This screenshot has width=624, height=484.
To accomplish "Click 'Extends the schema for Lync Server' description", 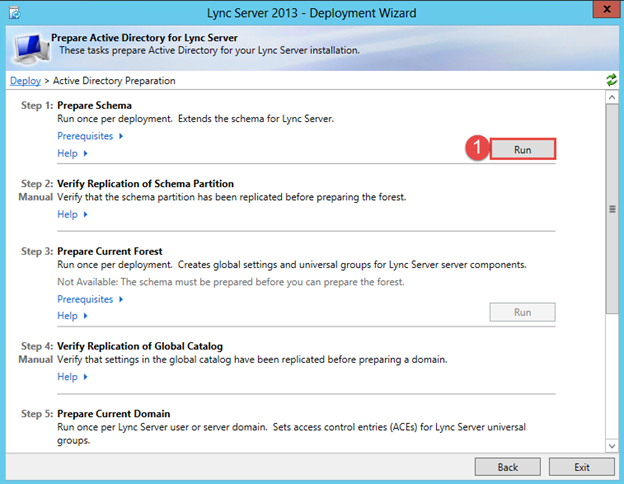I will click(x=256, y=119).
